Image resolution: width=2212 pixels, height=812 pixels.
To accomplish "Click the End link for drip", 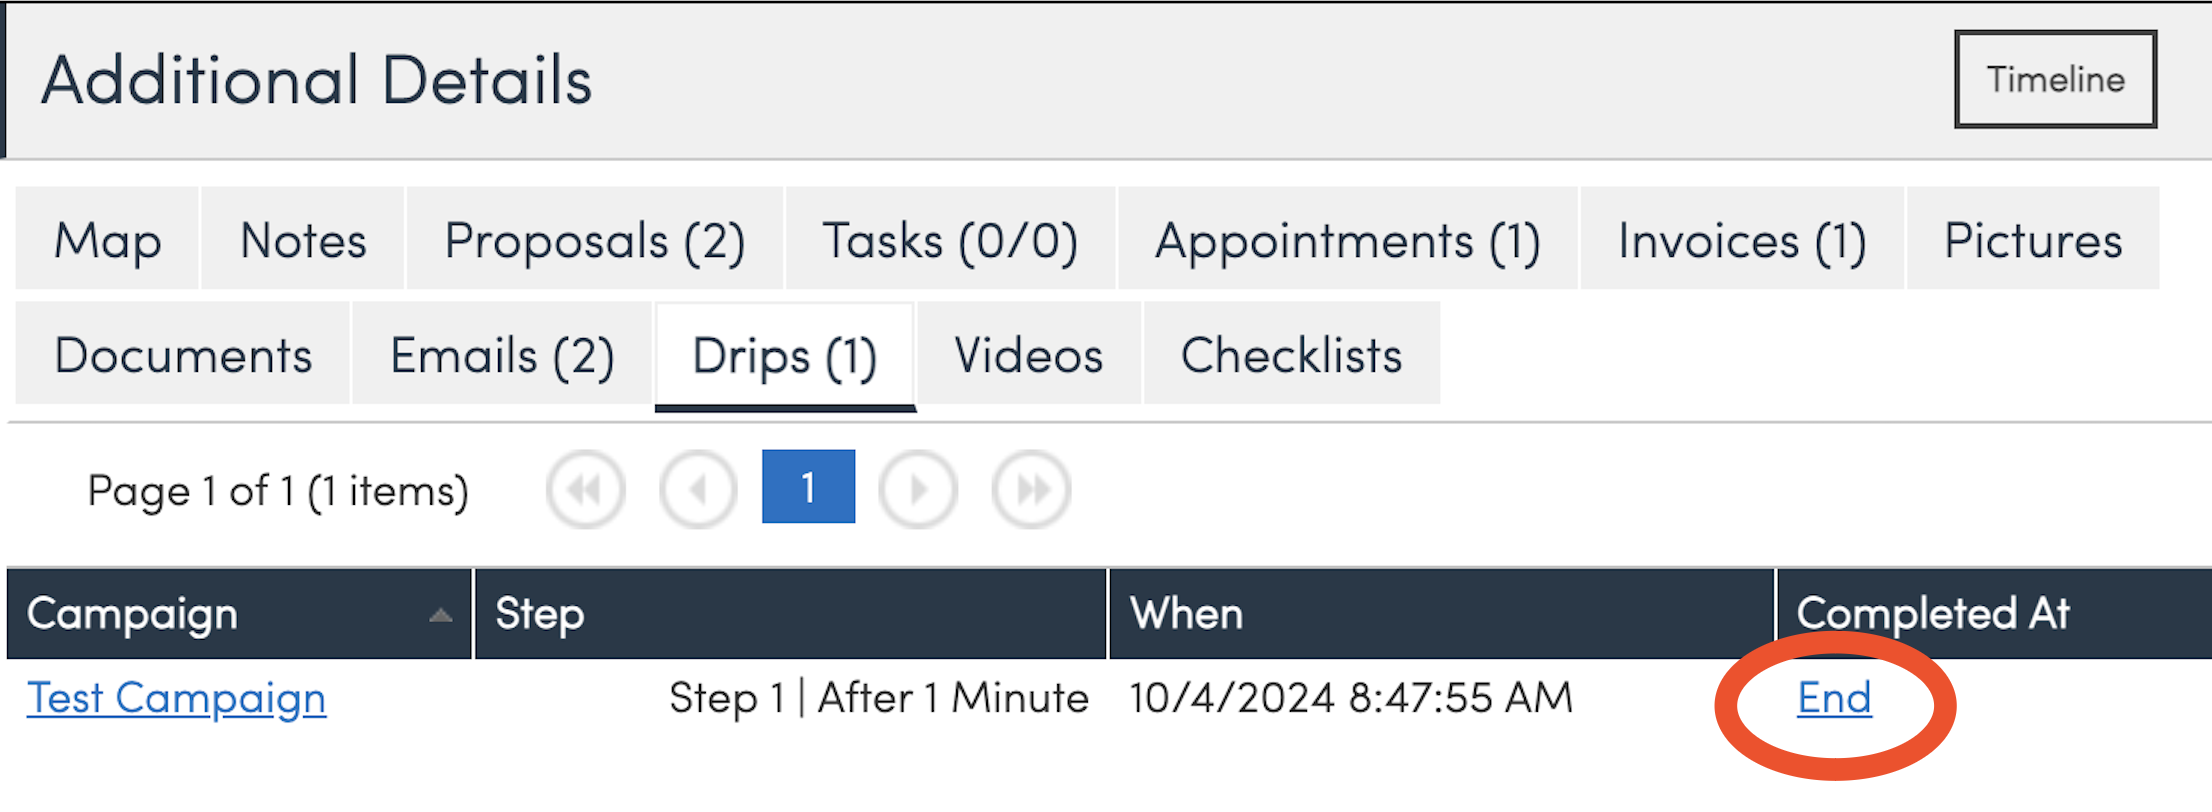I will (1834, 697).
